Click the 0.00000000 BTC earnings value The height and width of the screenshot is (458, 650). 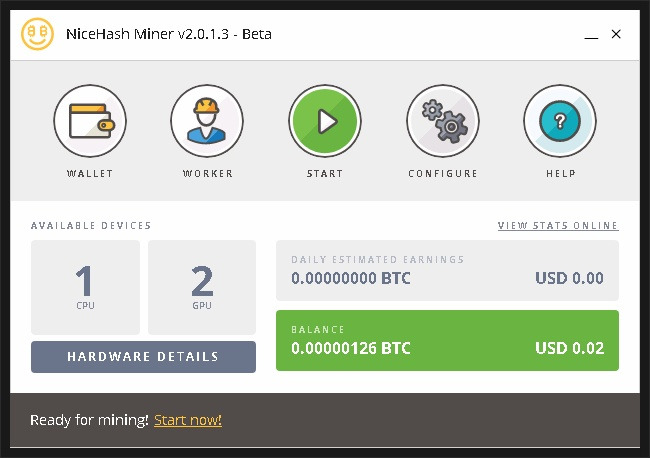pyautogui.click(x=351, y=278)
